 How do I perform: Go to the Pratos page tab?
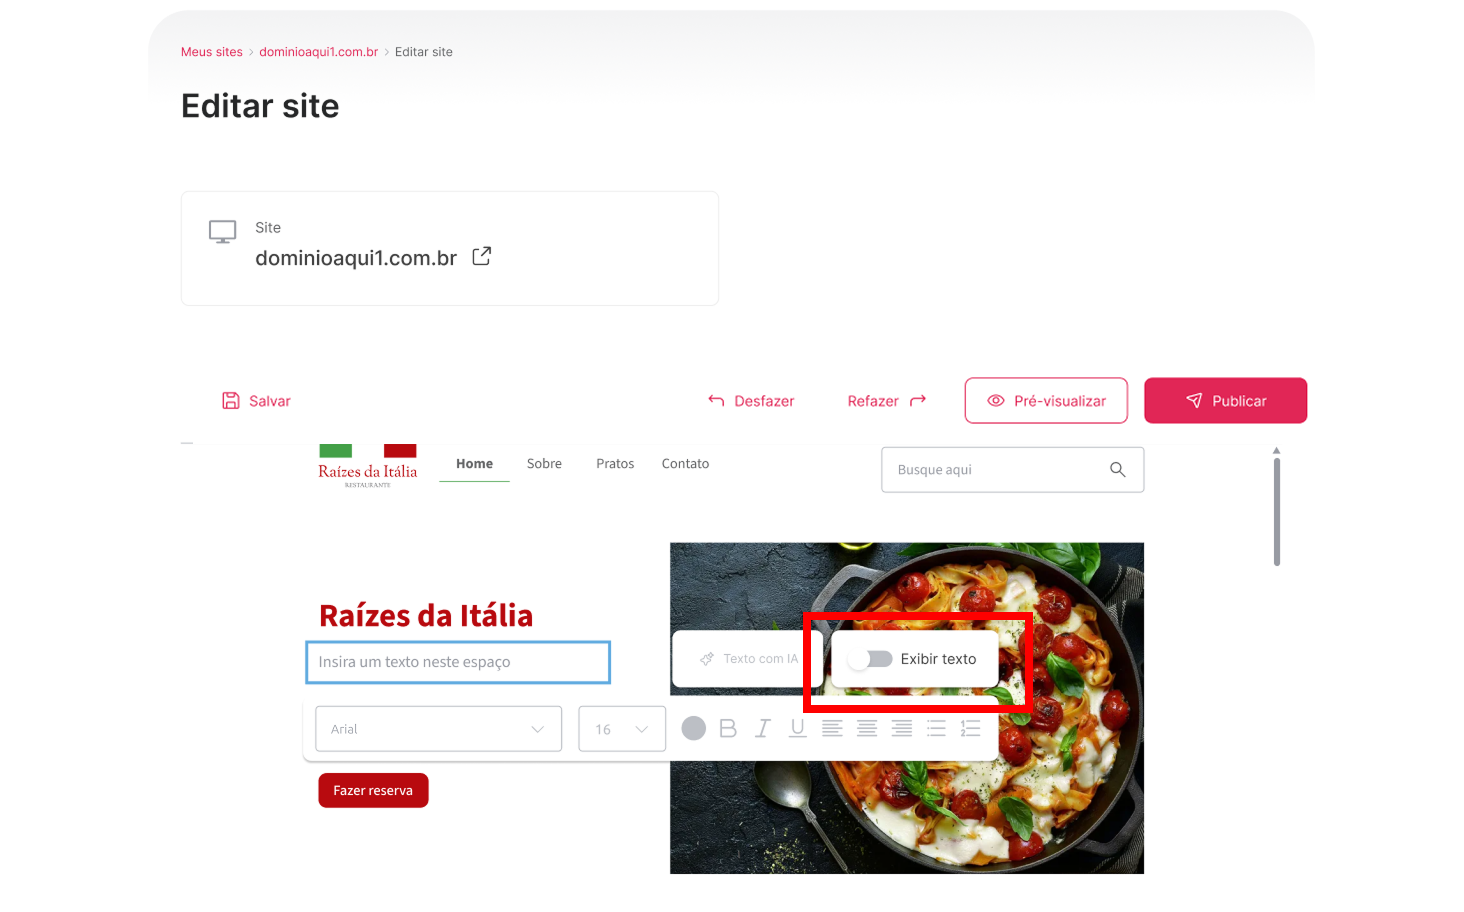click(x=615, y=464)
